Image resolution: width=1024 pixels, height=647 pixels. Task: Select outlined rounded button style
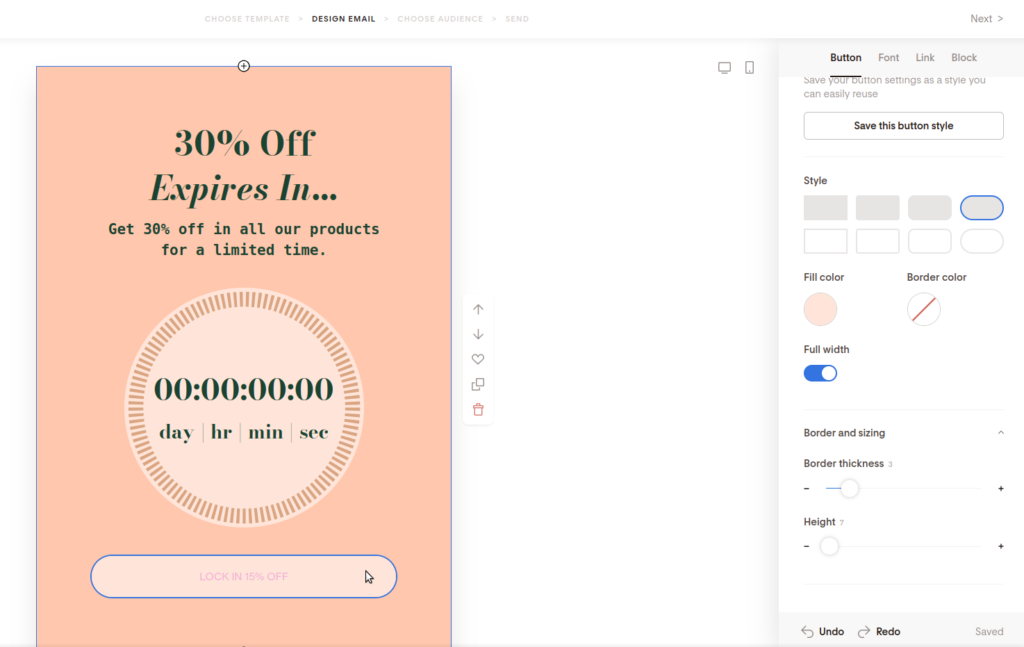tap(929, 241)
